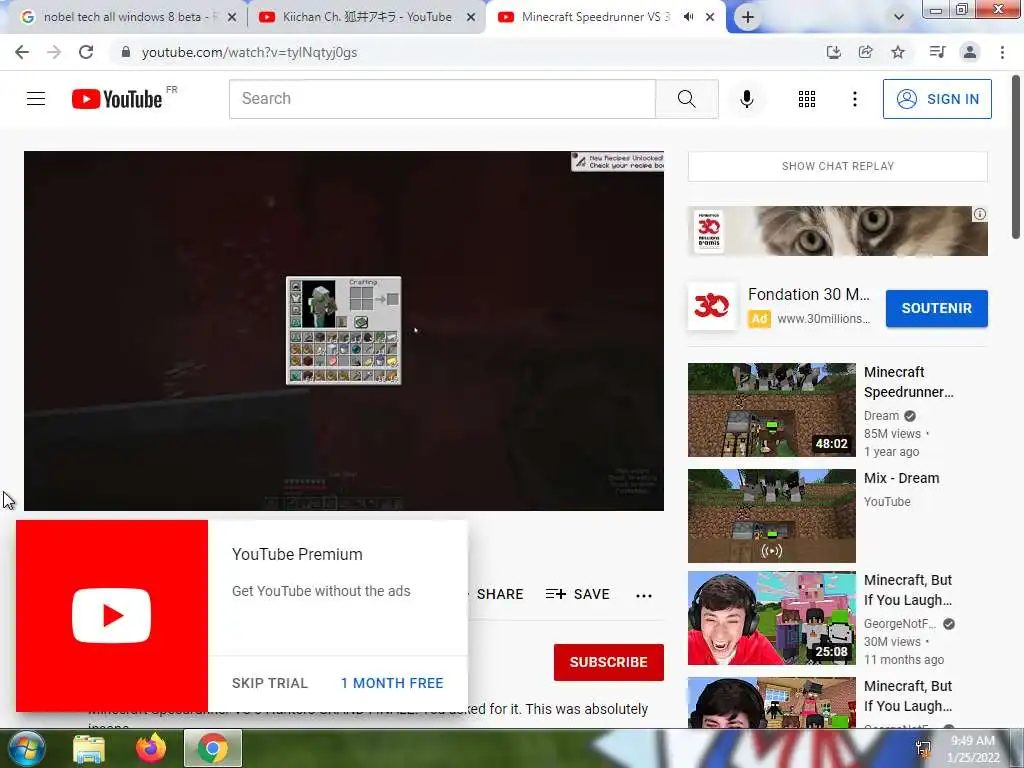Click SHOW CHAT REPLAY
Screen dimensions: 1024x768
[837, 167]
